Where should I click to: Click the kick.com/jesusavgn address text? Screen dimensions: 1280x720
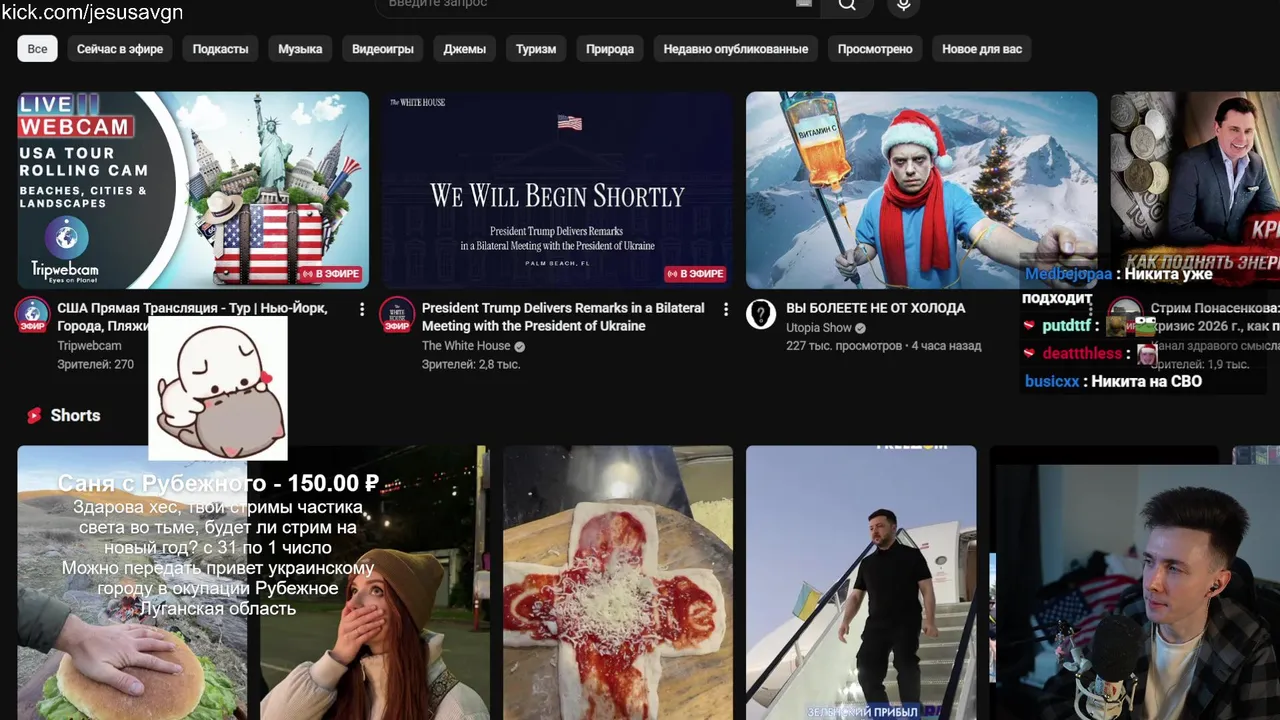92,12
